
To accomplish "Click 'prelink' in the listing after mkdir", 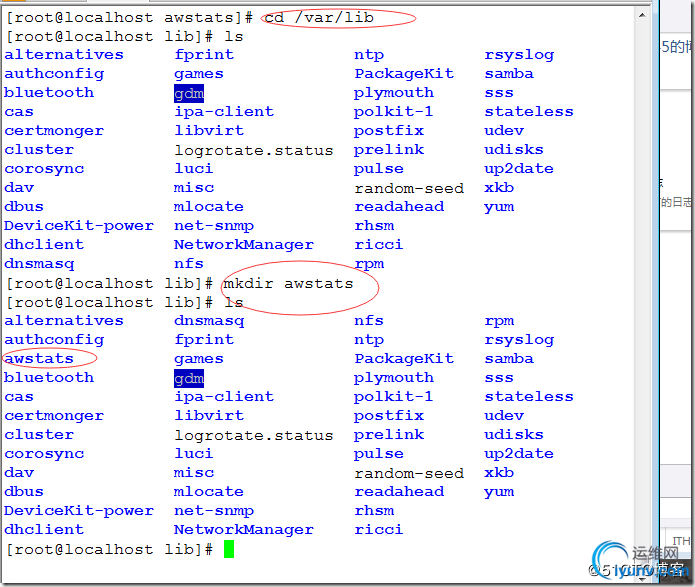I will point(389,435).
